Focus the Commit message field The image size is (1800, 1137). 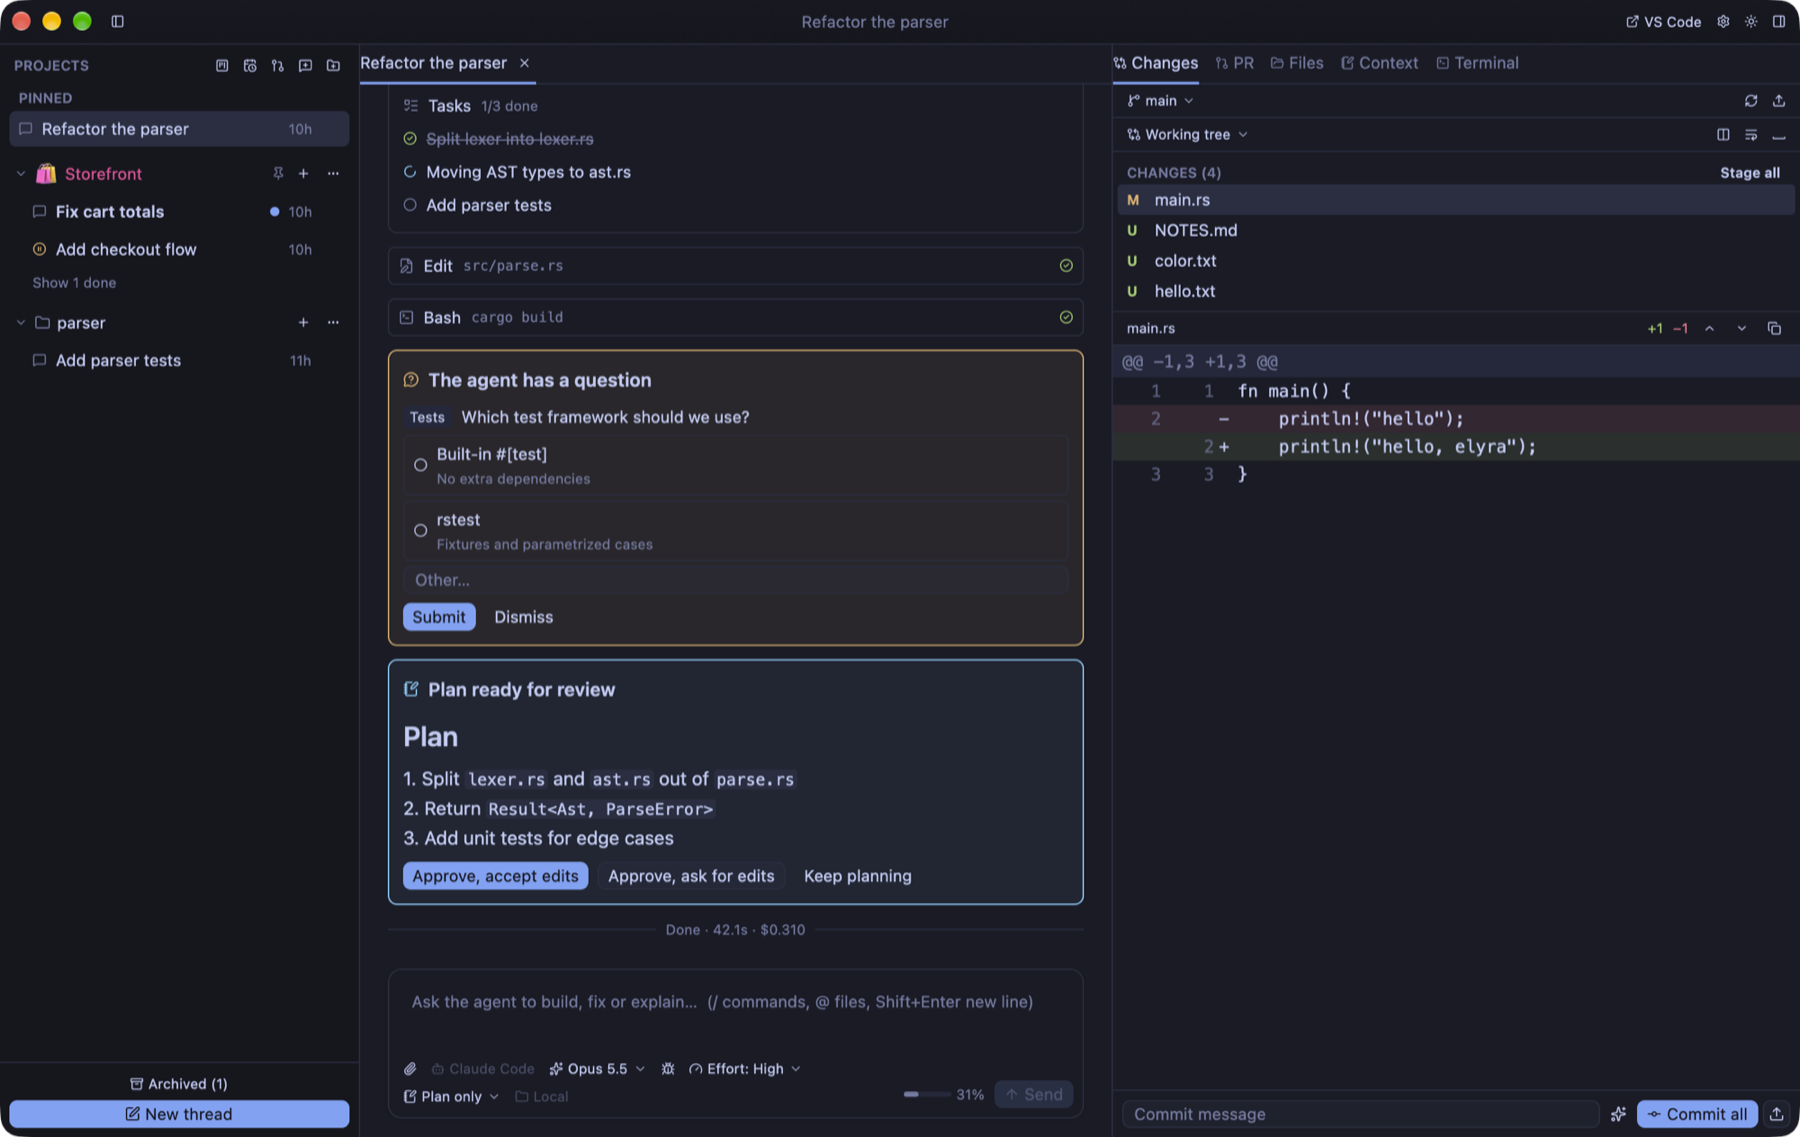point(1360,1114)
